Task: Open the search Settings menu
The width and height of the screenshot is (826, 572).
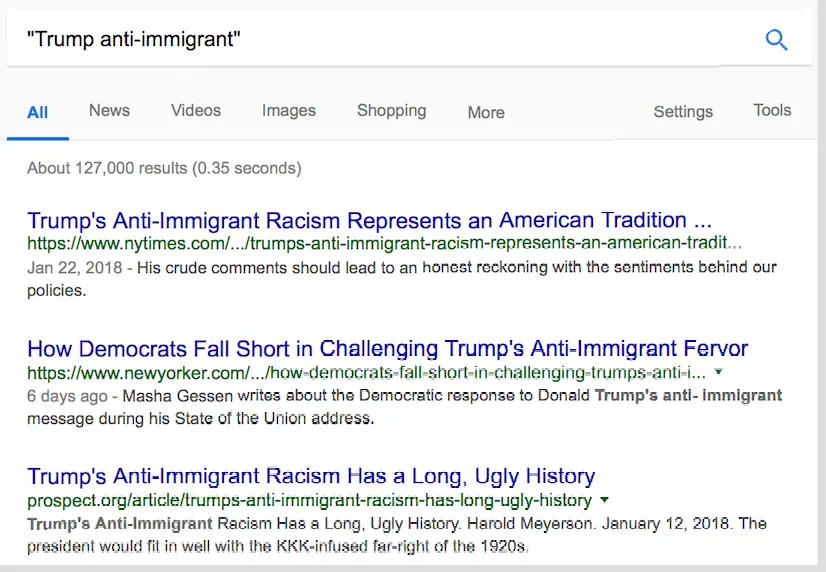Action: (x=683, y=112)
